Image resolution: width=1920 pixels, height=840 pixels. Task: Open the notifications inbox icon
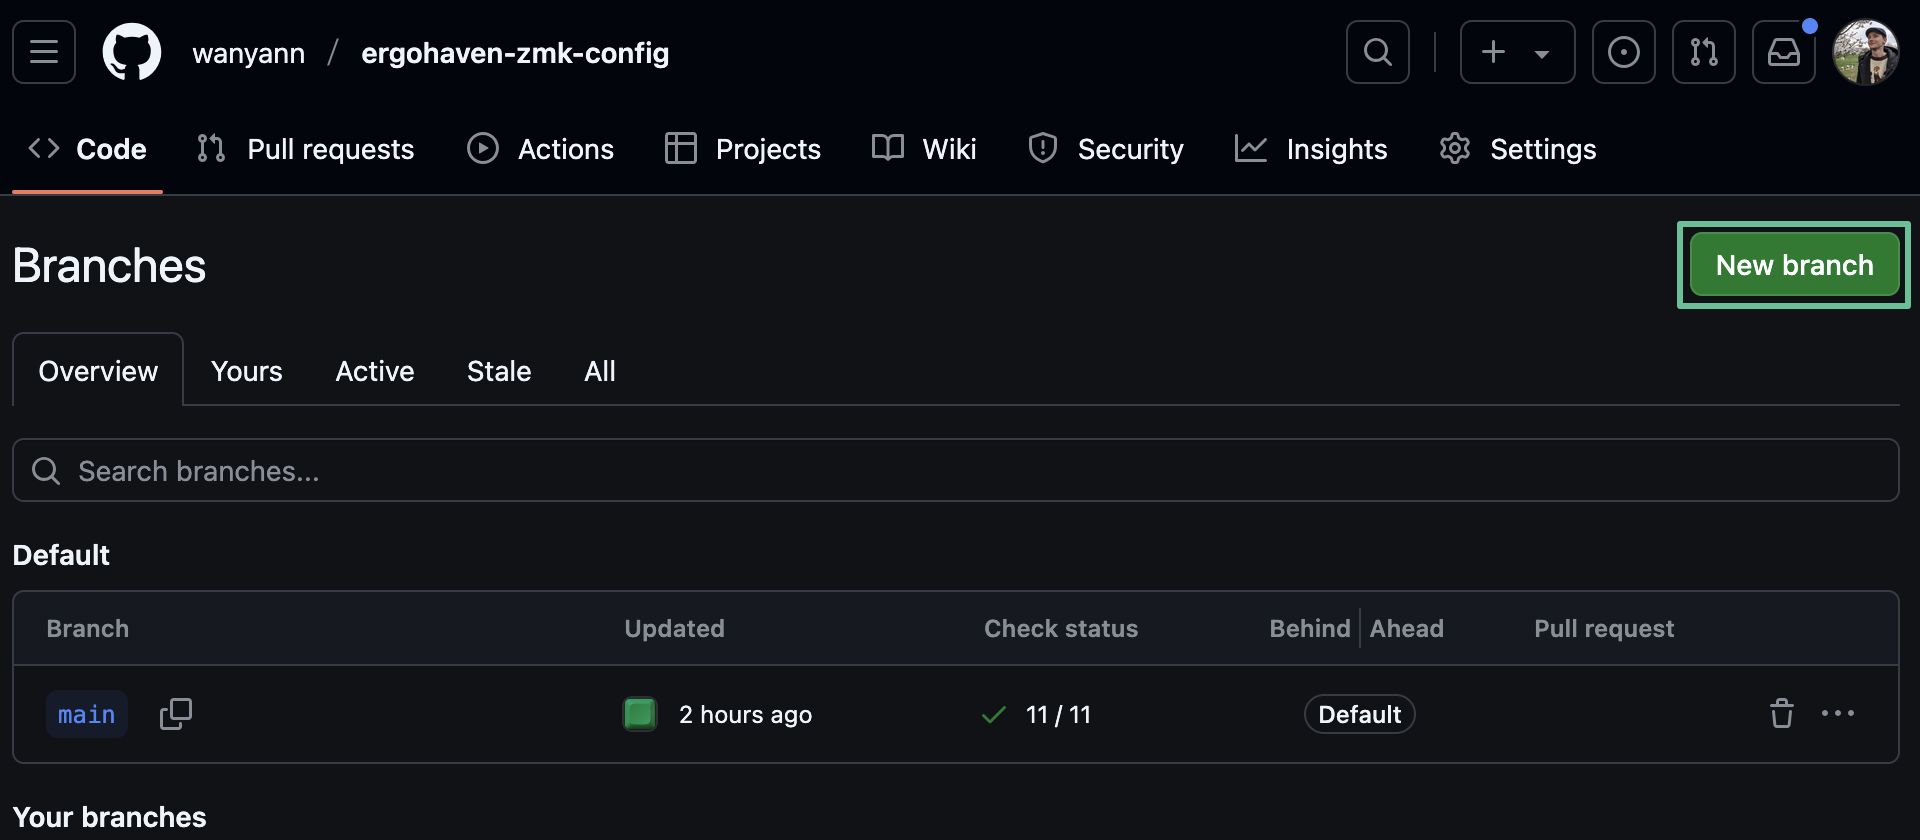coord(1783,52)
